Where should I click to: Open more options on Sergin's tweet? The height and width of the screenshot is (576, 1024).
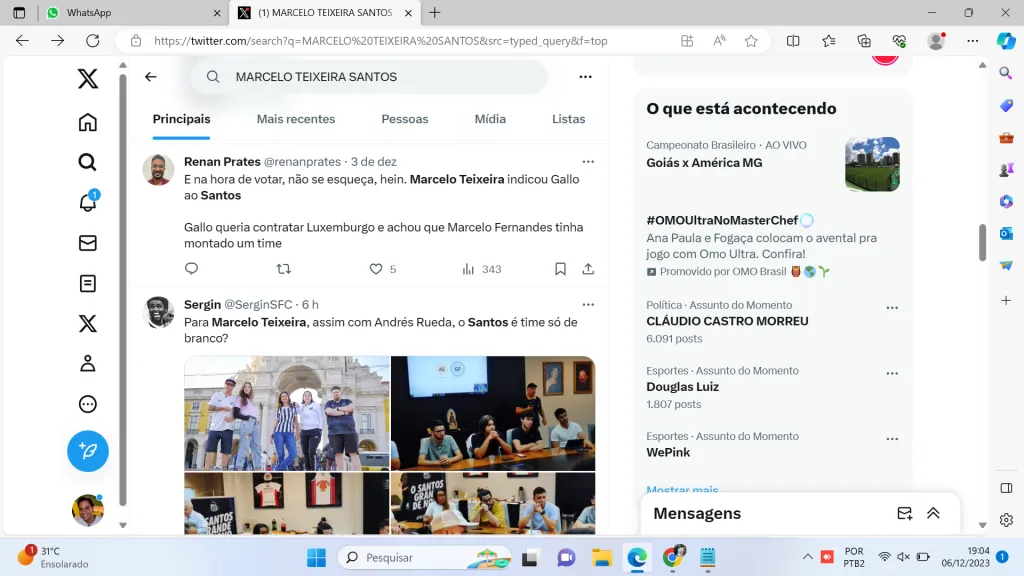[588, 304]
